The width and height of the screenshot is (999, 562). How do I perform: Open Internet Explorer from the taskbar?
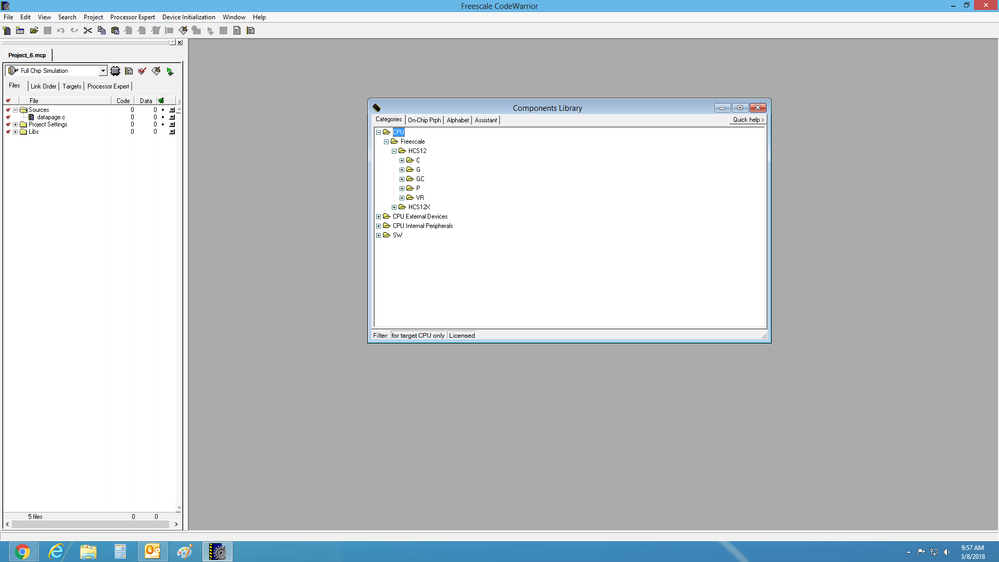[x=55, y=551]
